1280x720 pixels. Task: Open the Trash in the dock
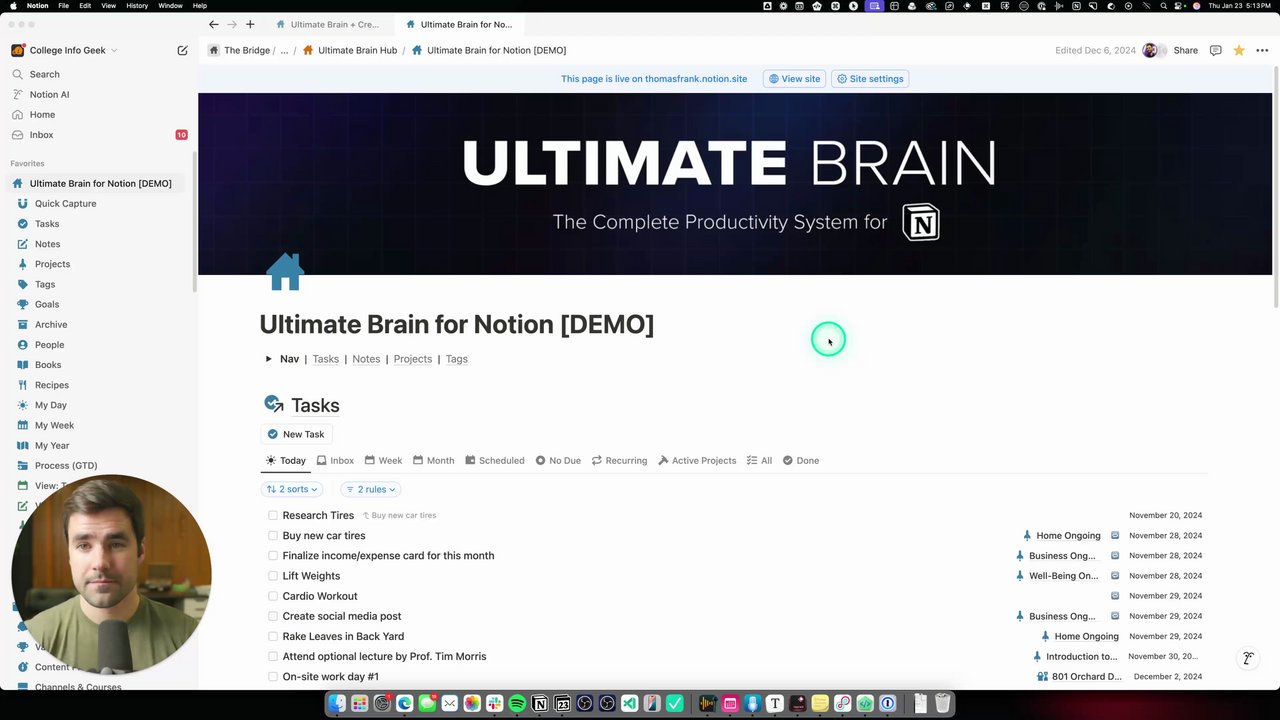942,704
